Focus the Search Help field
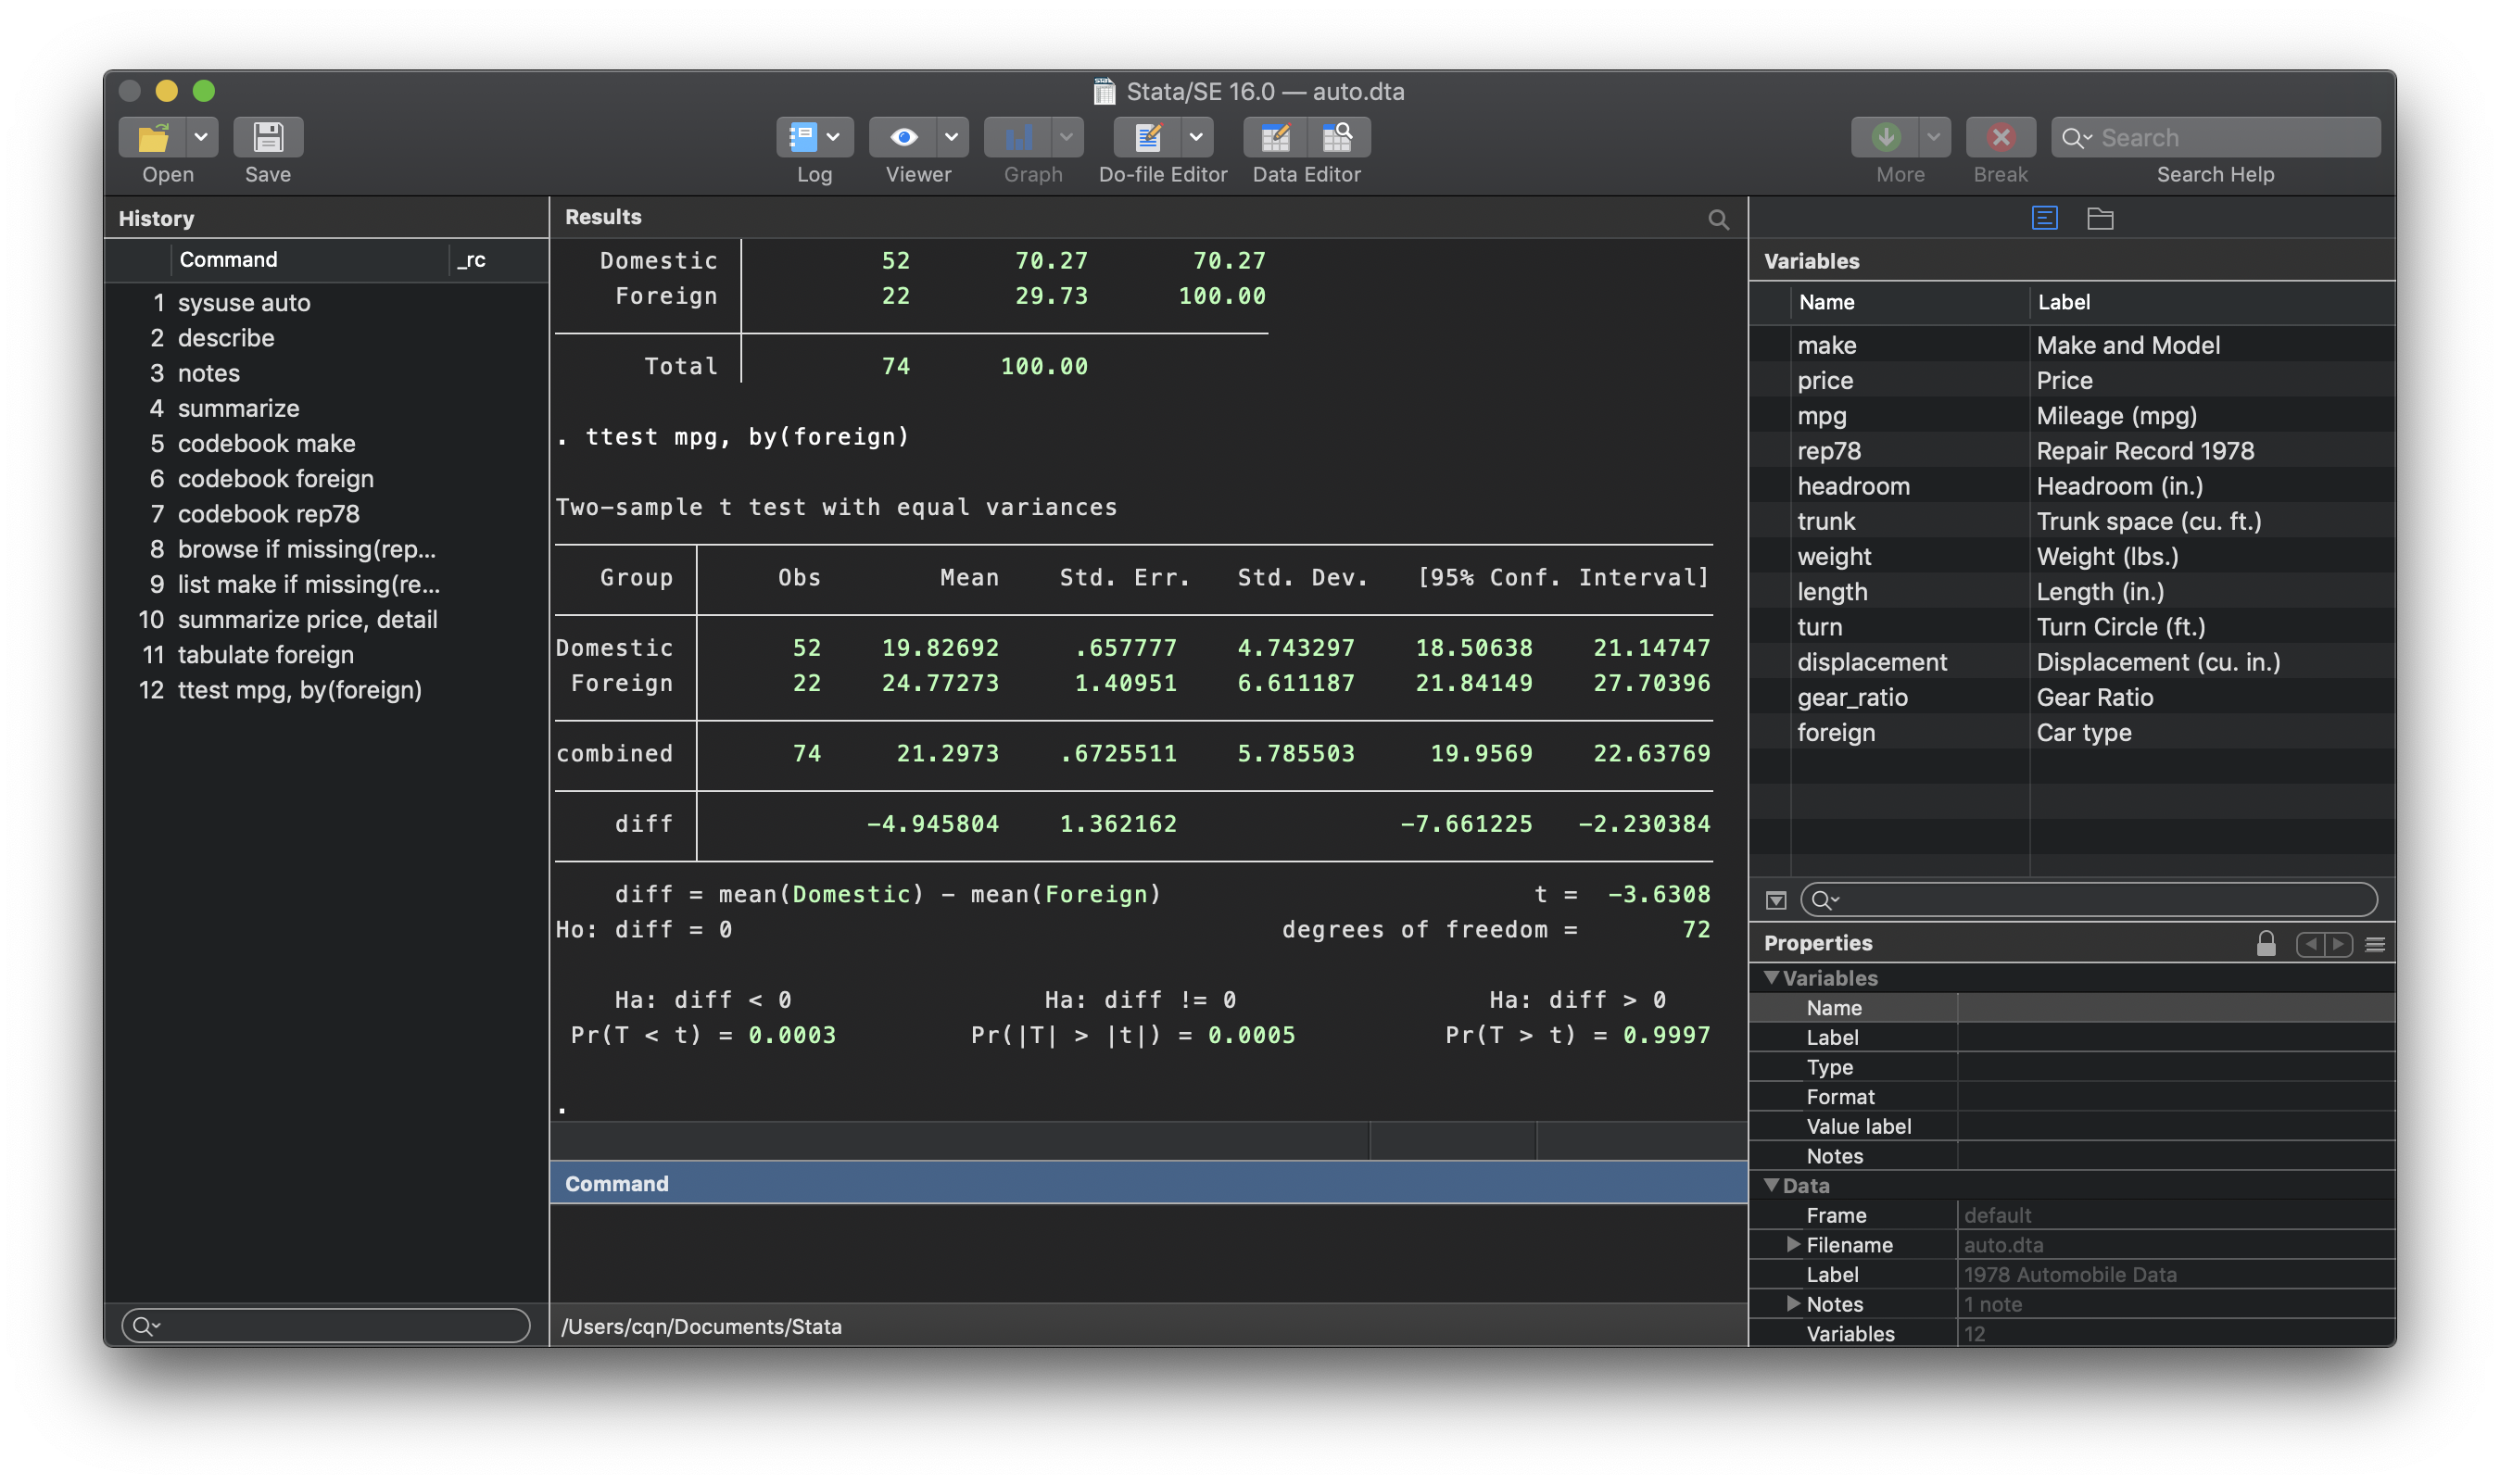 tap(2216, 137)
